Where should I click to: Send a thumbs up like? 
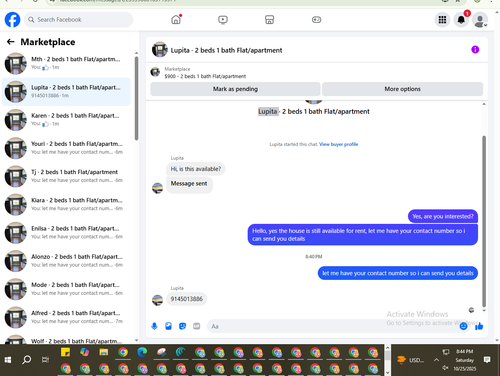(479, 326)
